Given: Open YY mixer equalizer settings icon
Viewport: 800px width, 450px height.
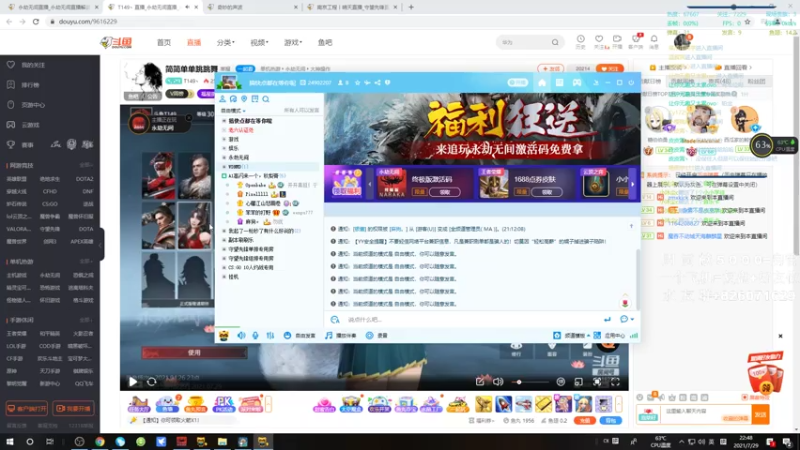Looking at the screenshot, I should pos(270,335).
